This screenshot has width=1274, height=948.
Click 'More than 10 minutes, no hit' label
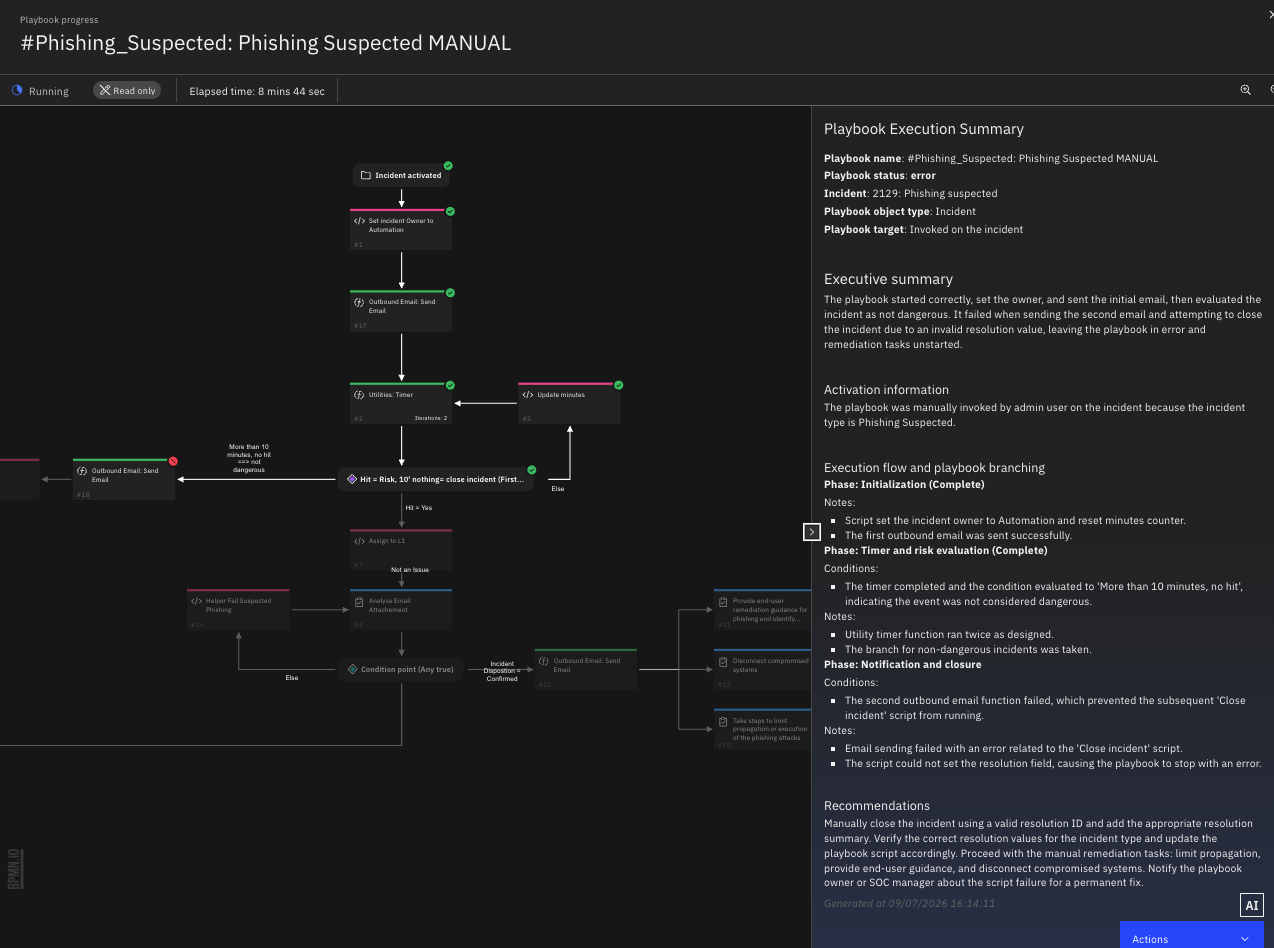(x=250, y=458)
